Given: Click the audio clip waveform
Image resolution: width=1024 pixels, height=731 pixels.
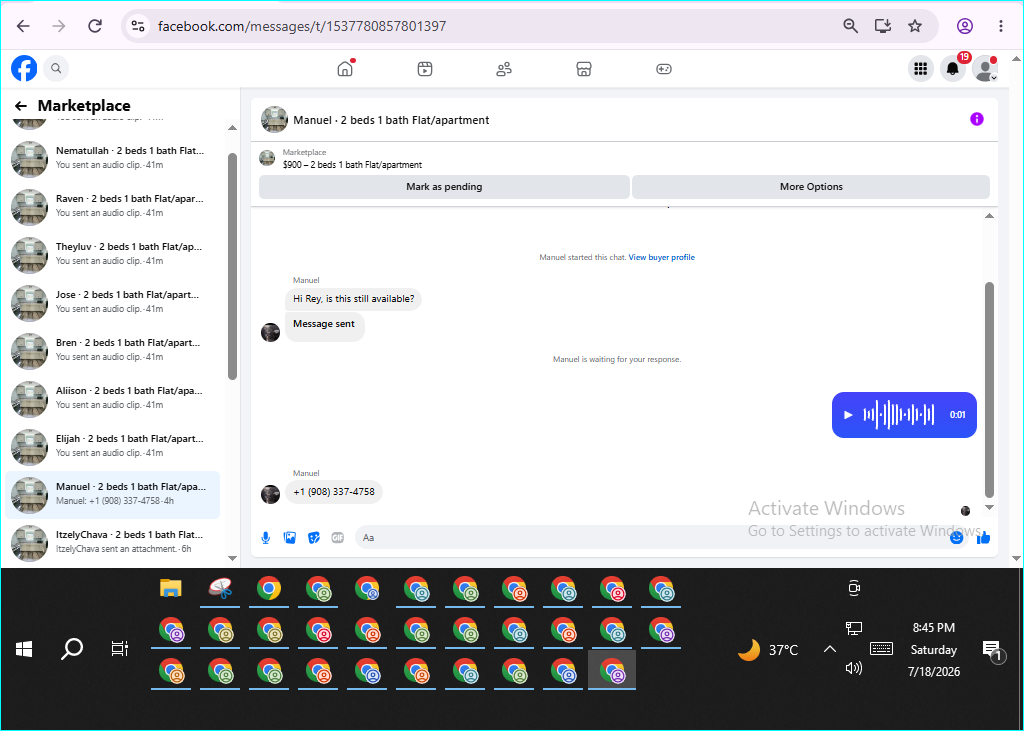Looking at the screenshot, I should pyautogui.click(x=899, y=415).
